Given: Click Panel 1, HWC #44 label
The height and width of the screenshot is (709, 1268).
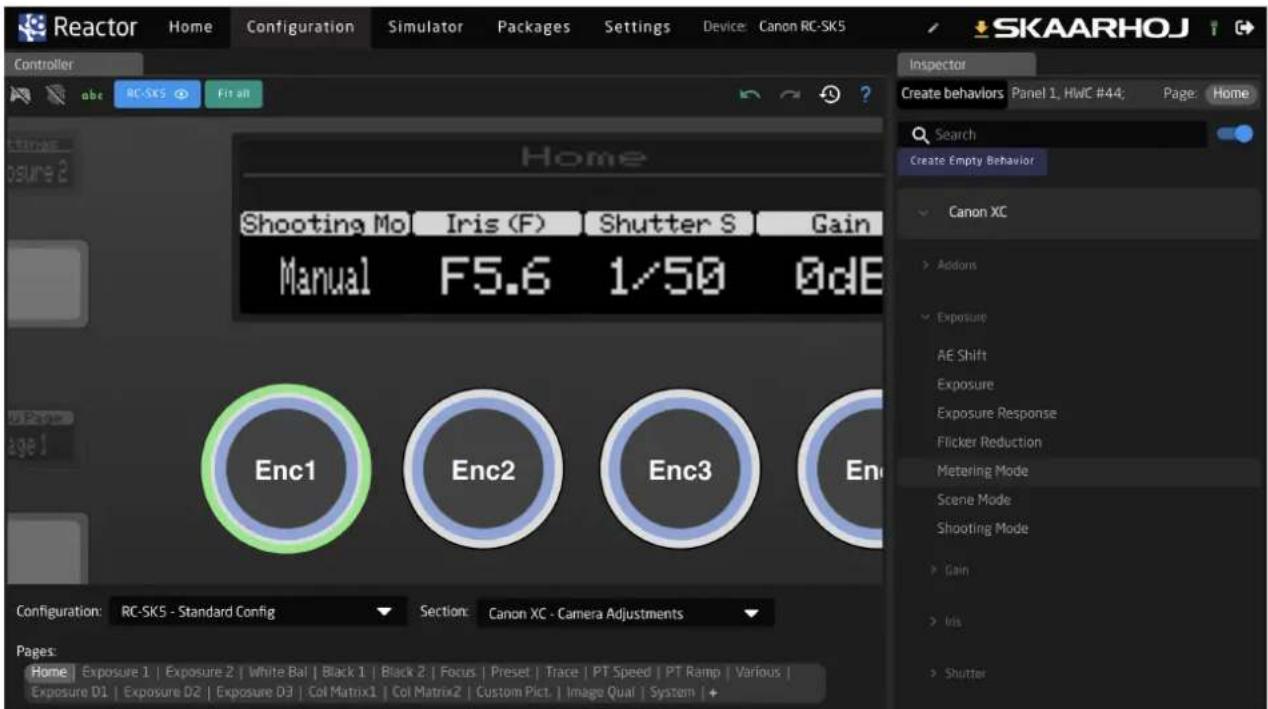Looking at the screenshot, I should [1068, 93].
